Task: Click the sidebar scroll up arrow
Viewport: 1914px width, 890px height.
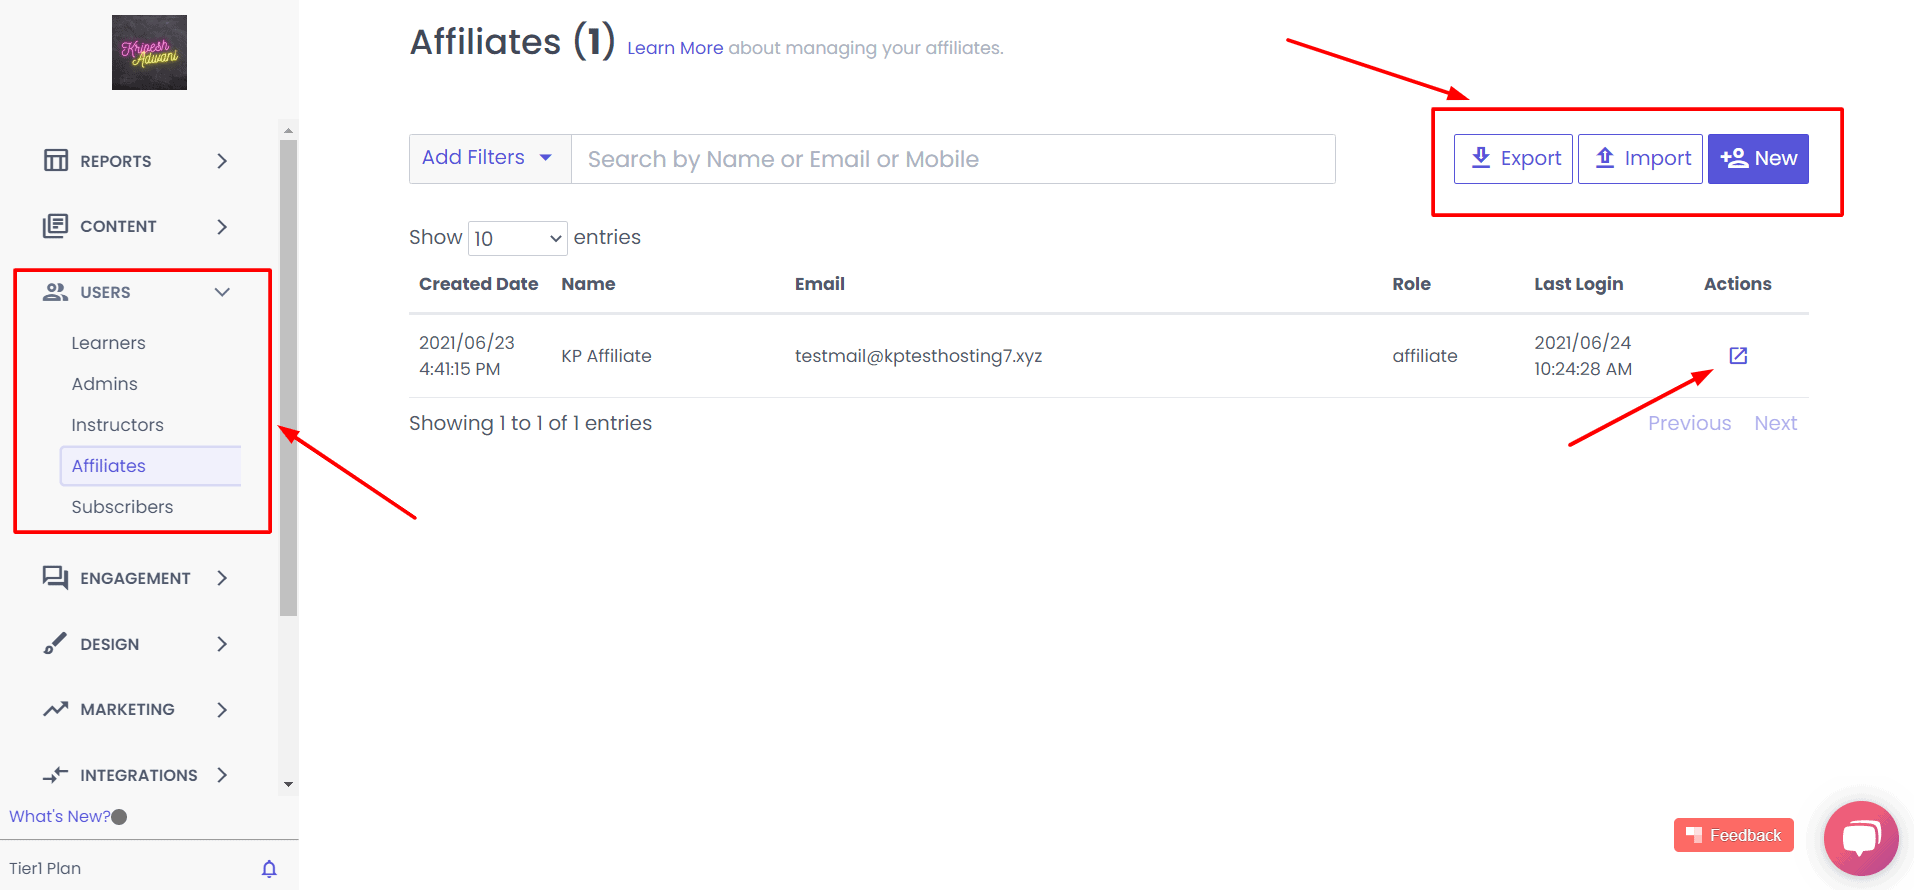Action: pyautogui.click(x=289, y=130)
